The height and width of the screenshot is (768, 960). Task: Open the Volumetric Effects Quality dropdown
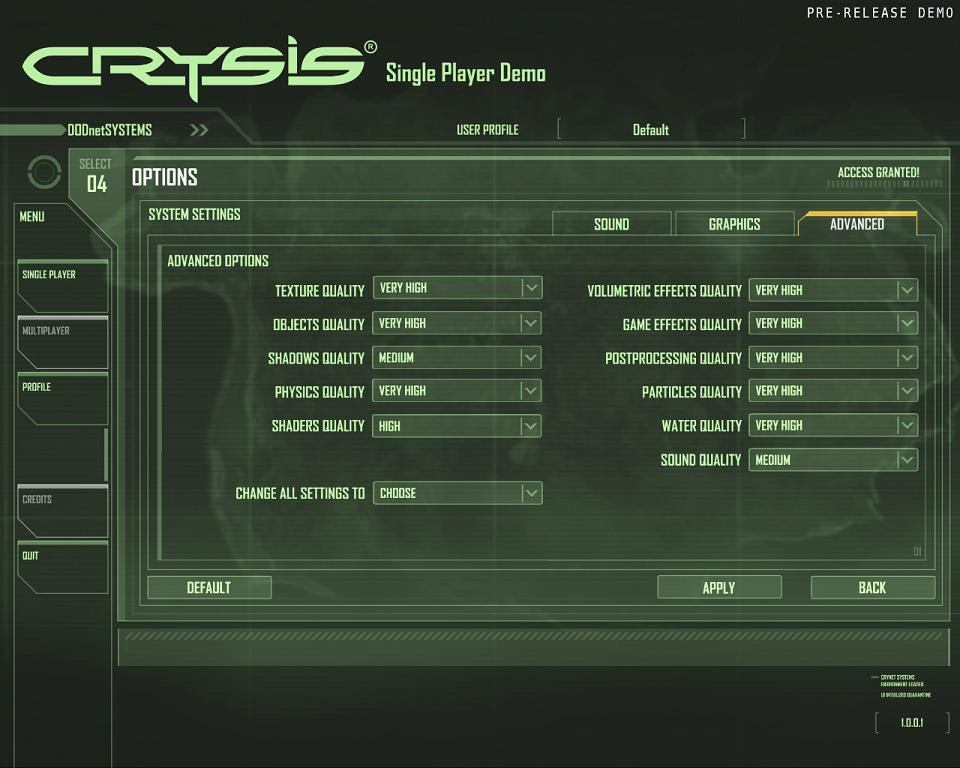coord(833,290)
